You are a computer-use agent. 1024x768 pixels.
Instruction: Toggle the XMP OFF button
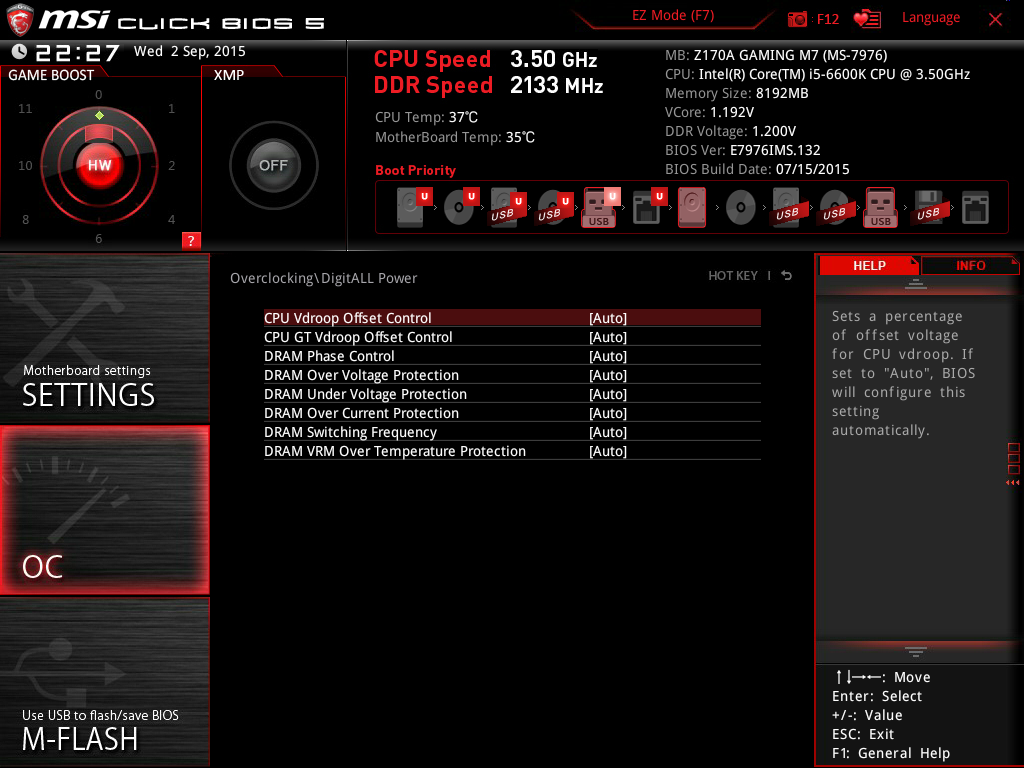coord(273,165)
